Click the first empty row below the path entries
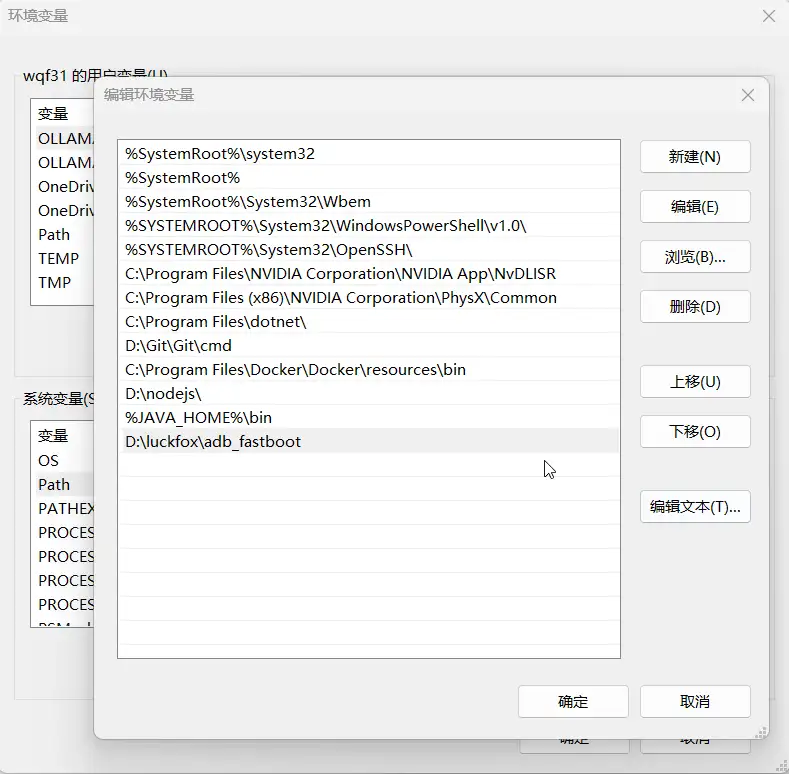Screen dimensions: 789x774 tap(368, 466)
